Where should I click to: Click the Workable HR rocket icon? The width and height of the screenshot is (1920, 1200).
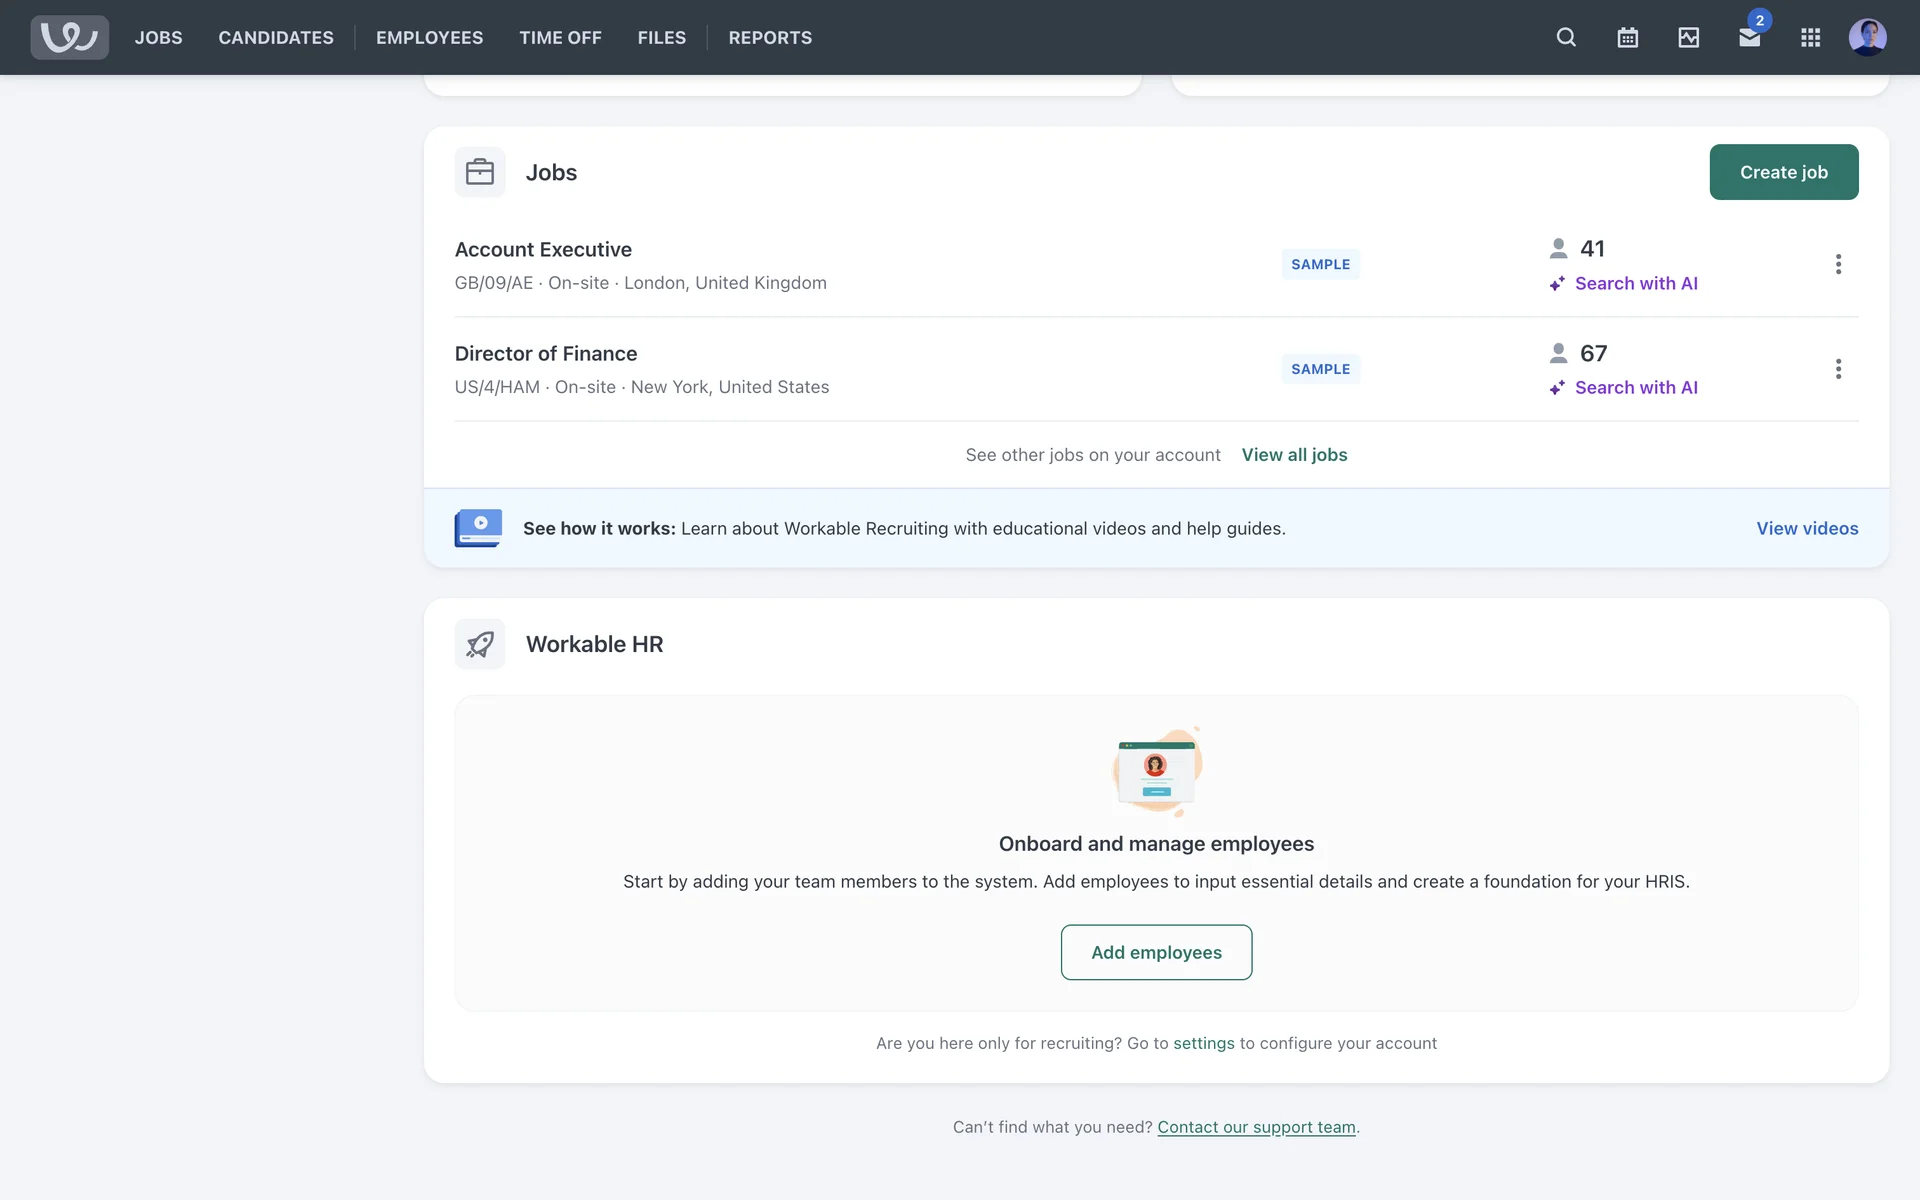480,644
